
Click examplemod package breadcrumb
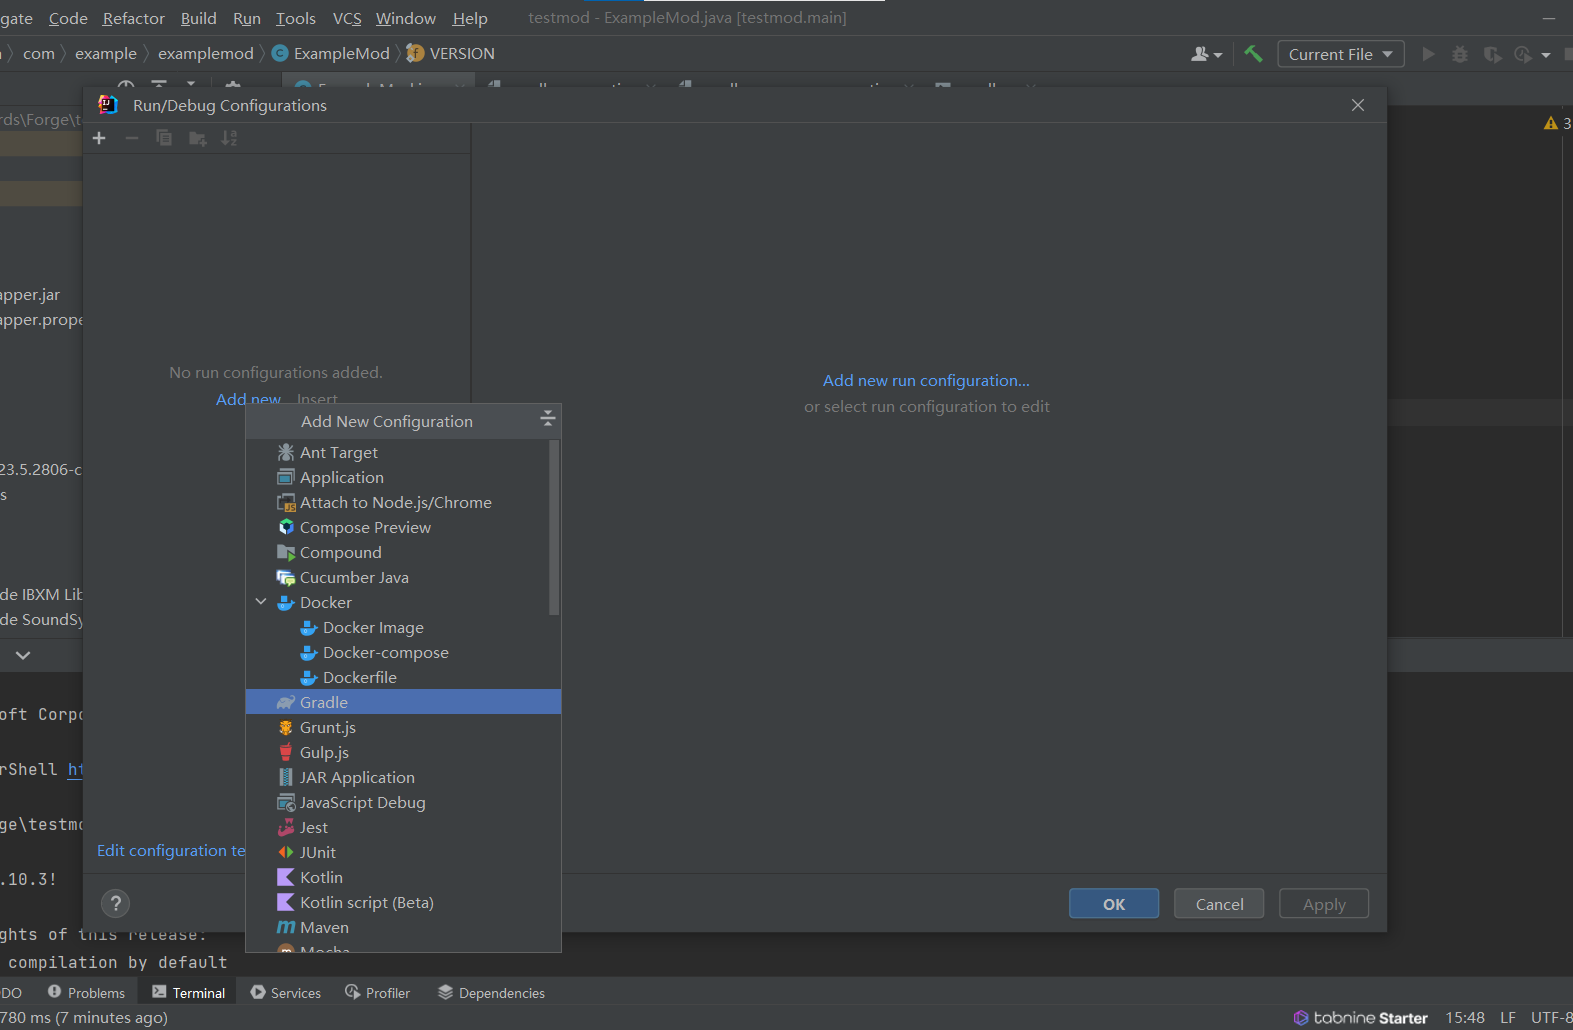pyautogui.click(x=206, y=53)
